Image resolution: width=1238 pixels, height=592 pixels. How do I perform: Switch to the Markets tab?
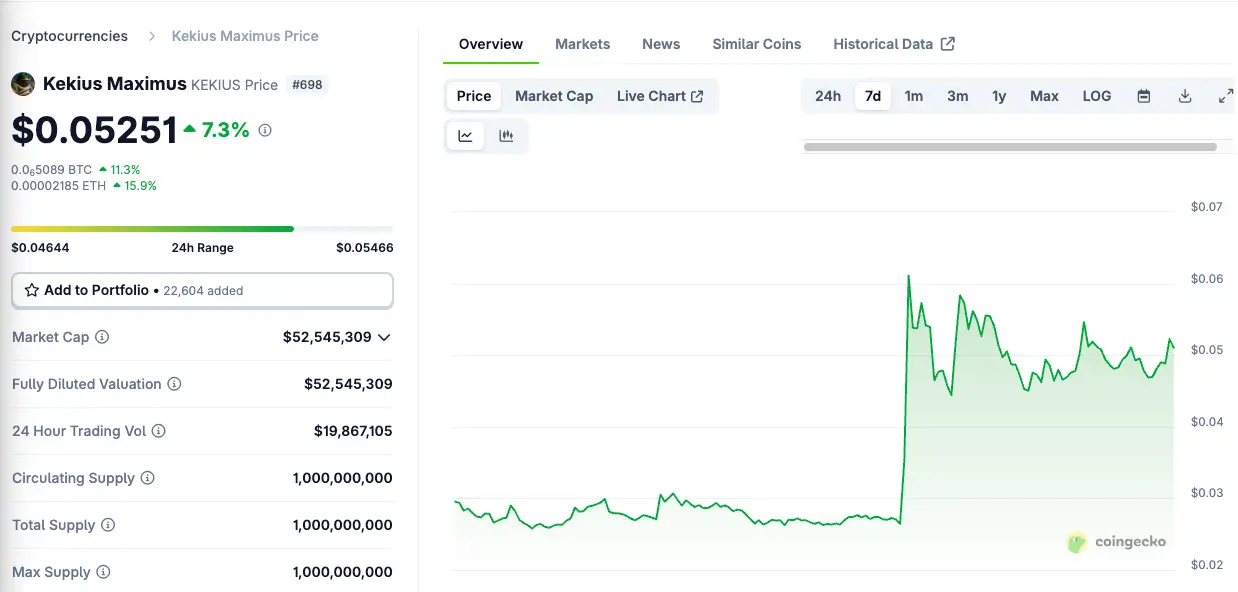[583, 44]
